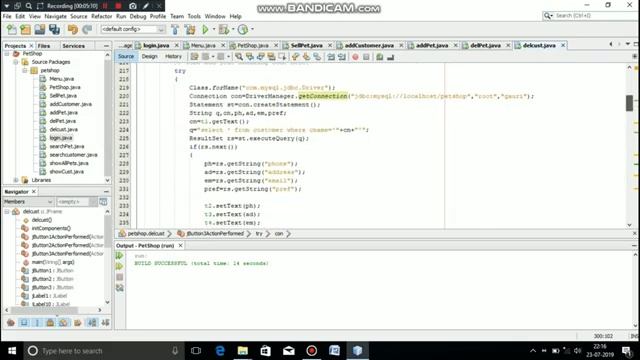
Task: Click the Profile Project toolbar icon
Action: [x=243, y=29]
